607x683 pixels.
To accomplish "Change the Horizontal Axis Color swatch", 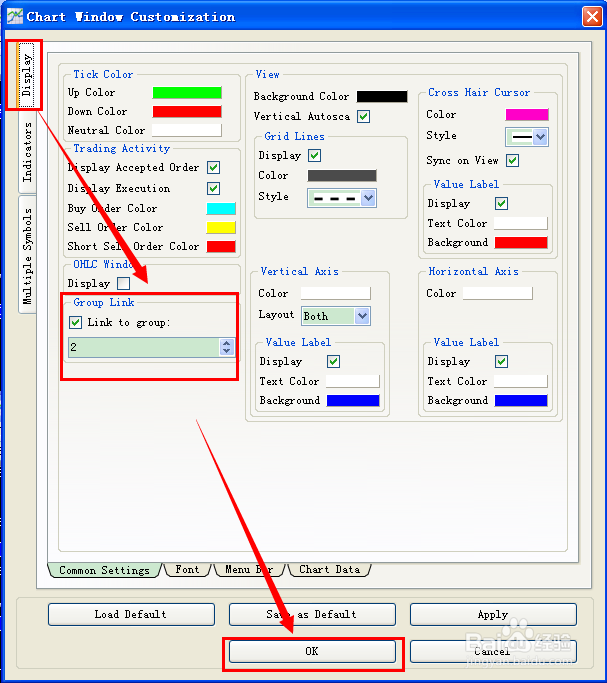I will (498, 293).
